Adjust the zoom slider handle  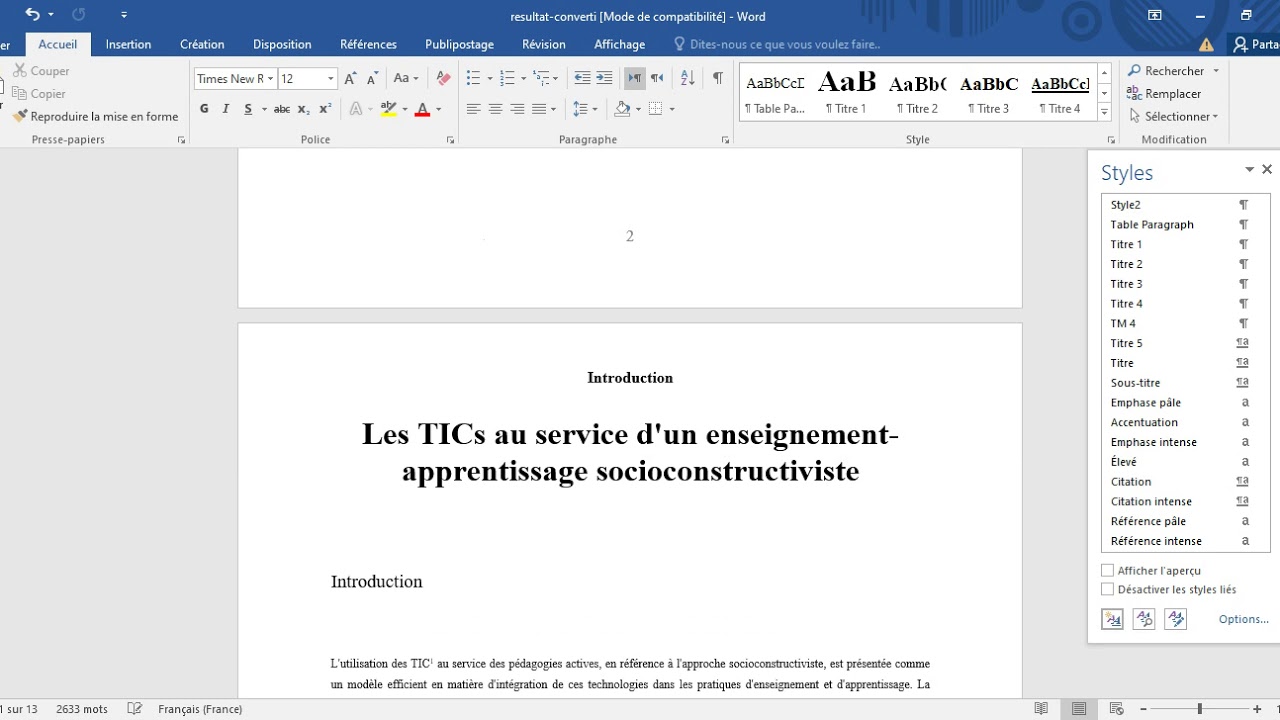coord(1200,709)
